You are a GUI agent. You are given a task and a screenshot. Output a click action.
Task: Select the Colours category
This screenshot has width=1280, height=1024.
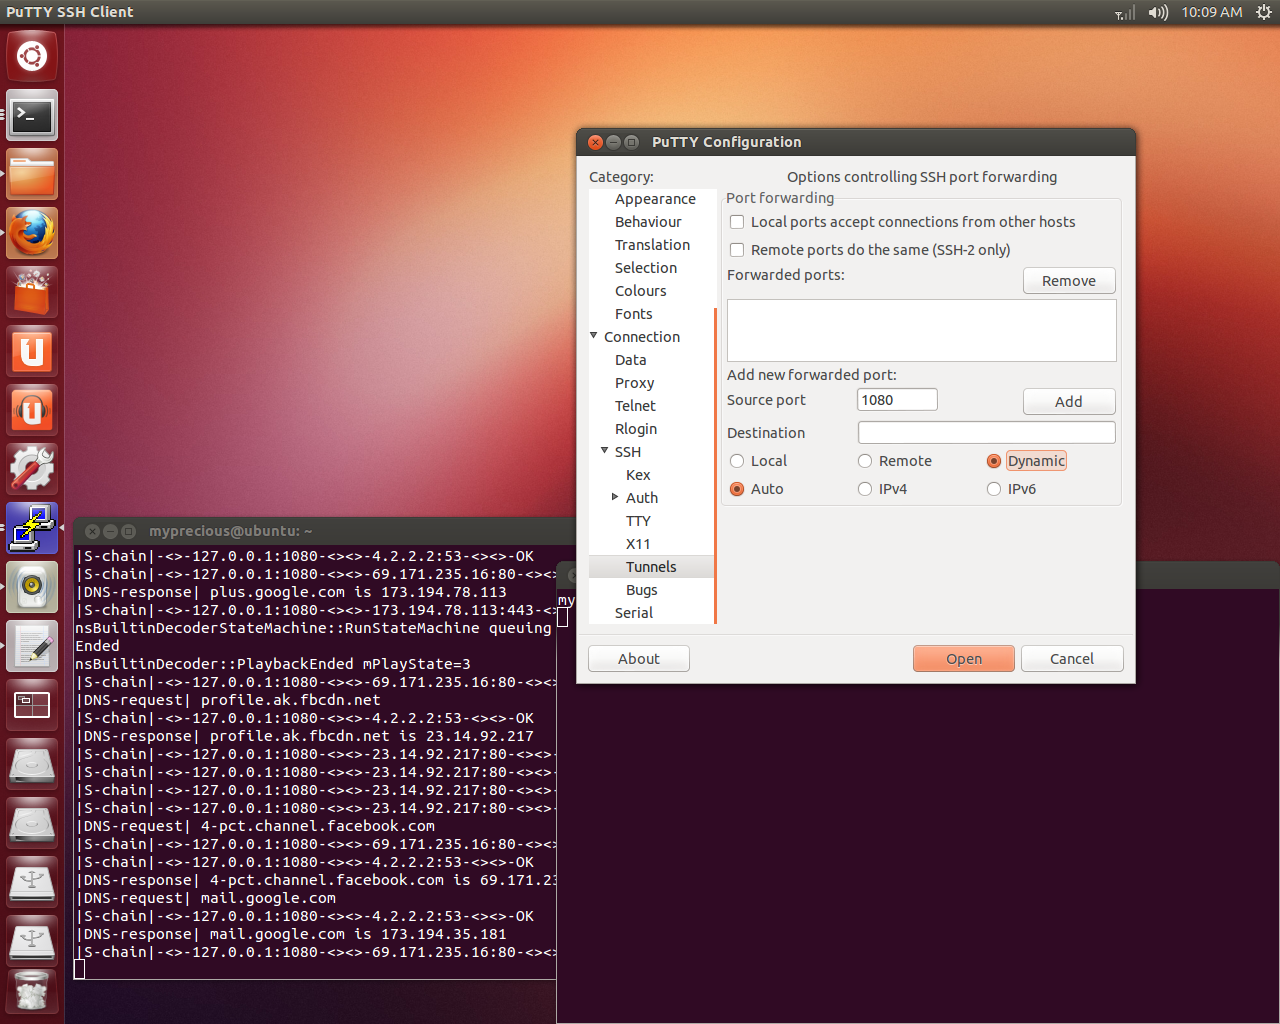pyautogui.click(x=641, y=291)
